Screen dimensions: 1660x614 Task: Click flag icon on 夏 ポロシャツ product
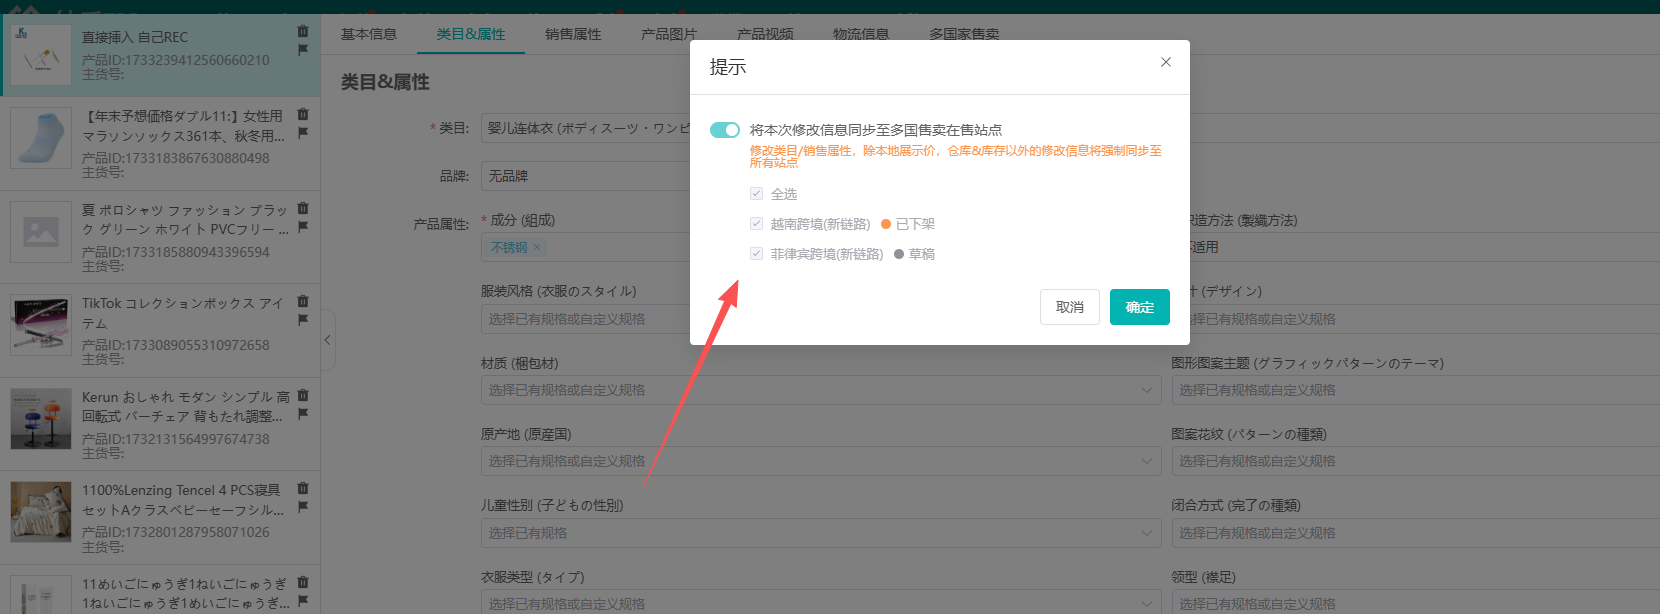click(303, 227)
